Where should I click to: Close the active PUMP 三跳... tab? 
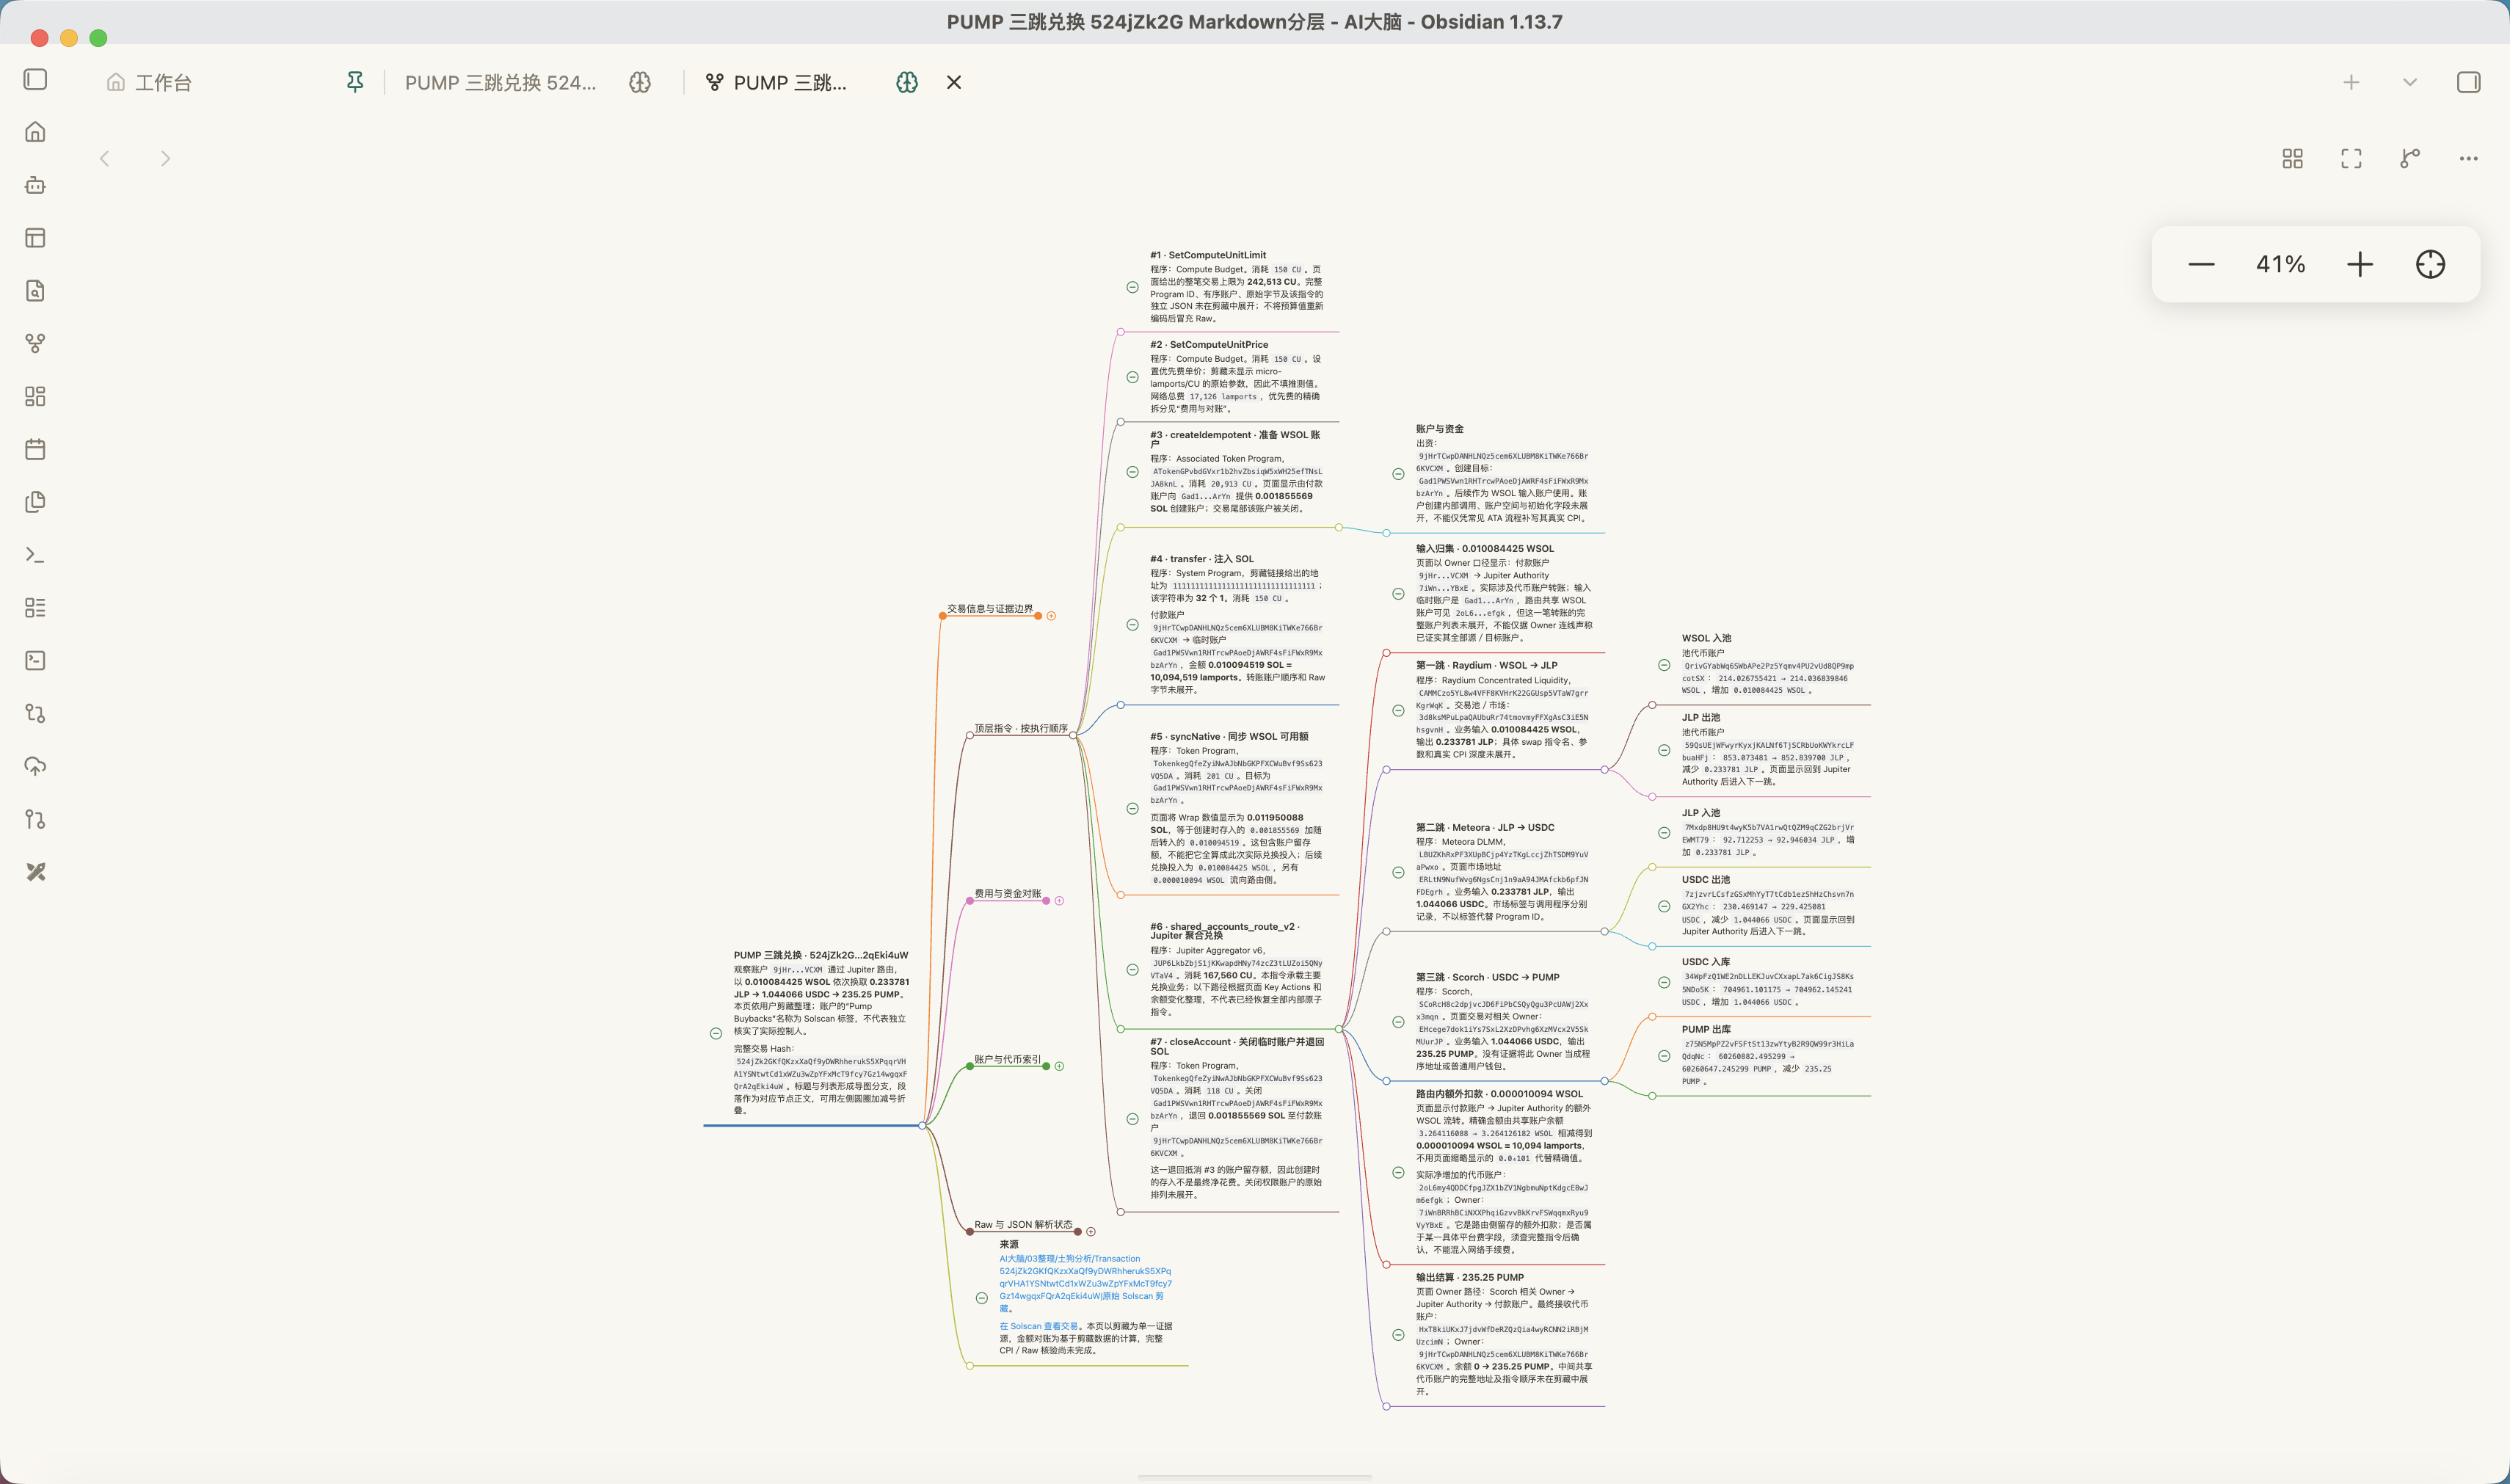pyautogui.click(x=954, y=82)
